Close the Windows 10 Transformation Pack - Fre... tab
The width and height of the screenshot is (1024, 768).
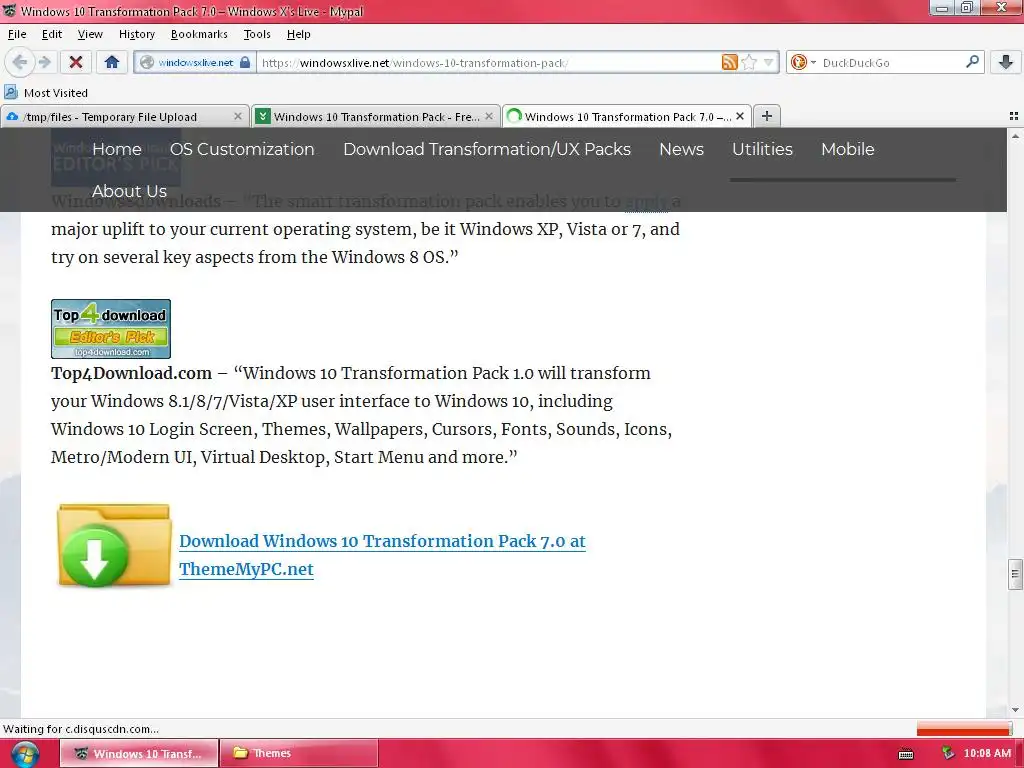pos(488,116)
